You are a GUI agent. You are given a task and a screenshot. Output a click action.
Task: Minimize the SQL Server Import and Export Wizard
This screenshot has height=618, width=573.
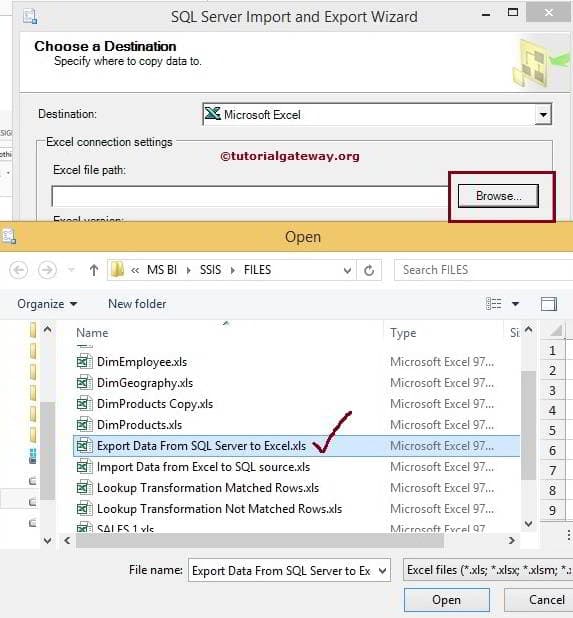(486, 14)
